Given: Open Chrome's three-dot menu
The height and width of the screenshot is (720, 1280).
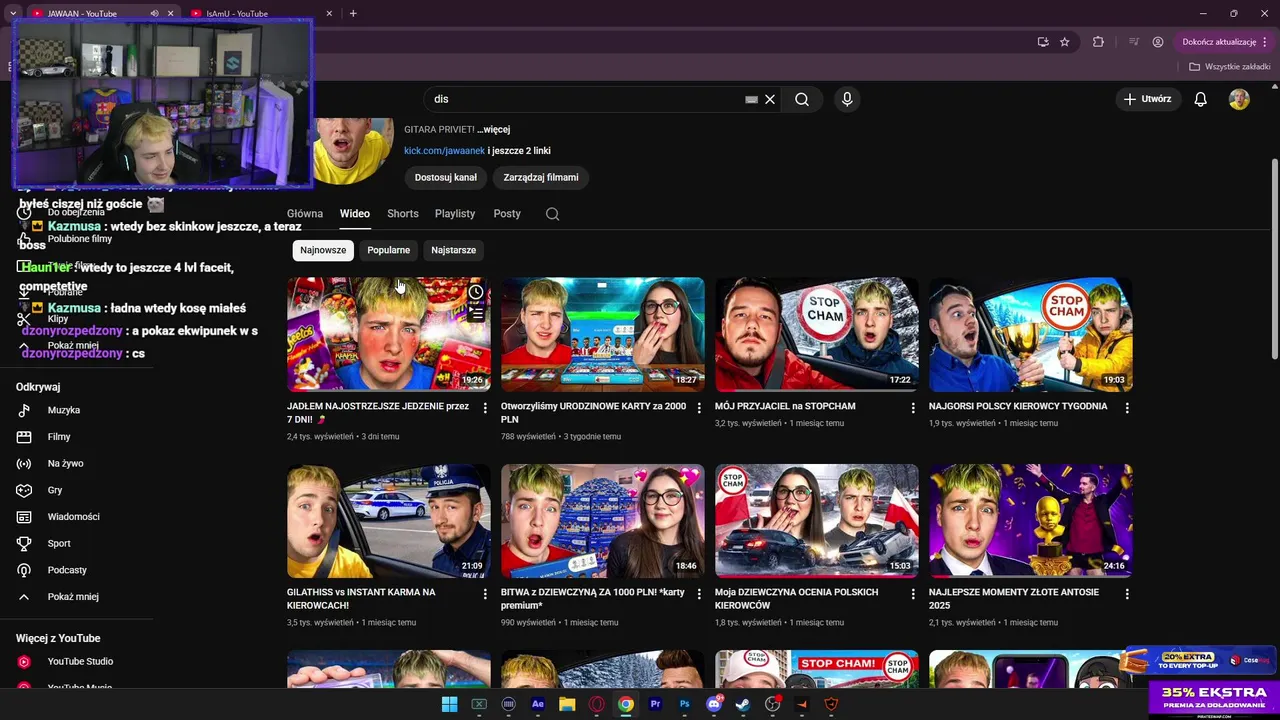Looking at the screenshot, I should [x=1265, y=42].
